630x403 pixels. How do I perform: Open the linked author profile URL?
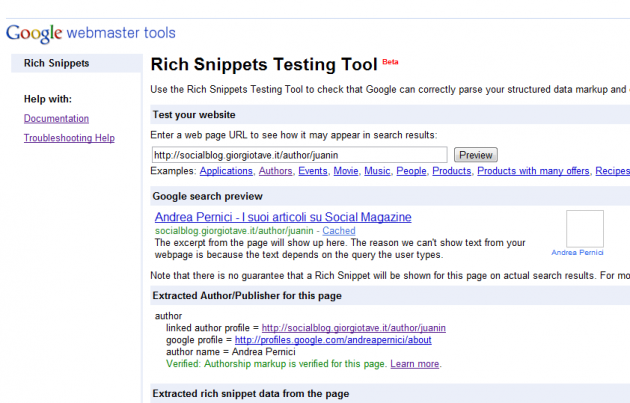click(x=354, y=328)
